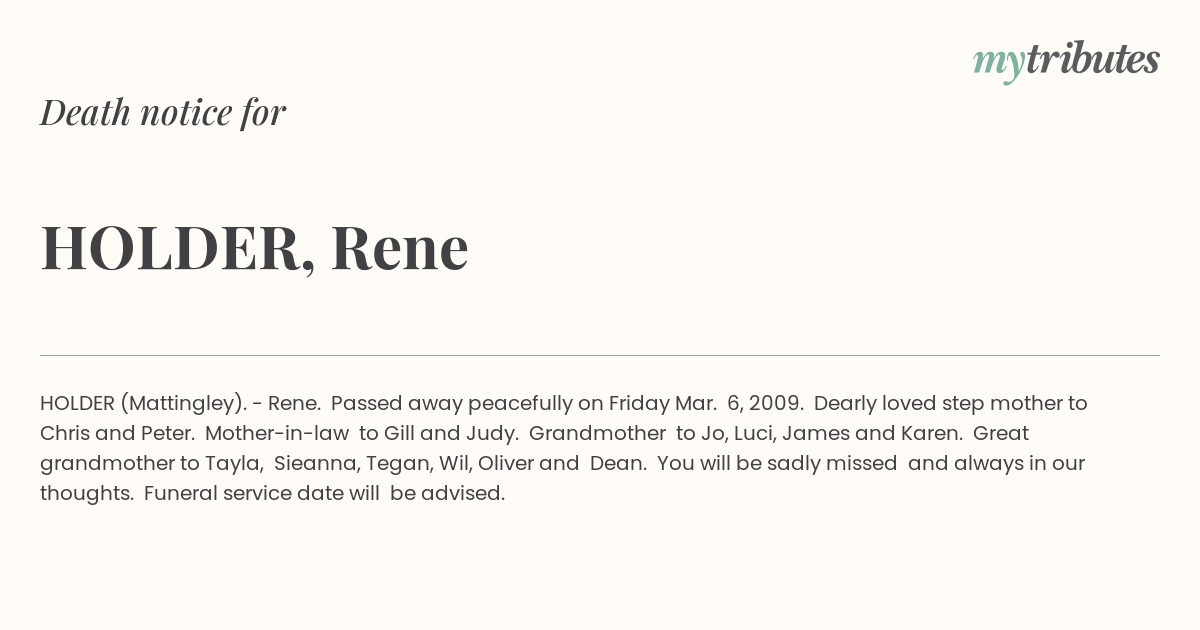Click the "Mother-in-law" text

[x=279, y=434]
